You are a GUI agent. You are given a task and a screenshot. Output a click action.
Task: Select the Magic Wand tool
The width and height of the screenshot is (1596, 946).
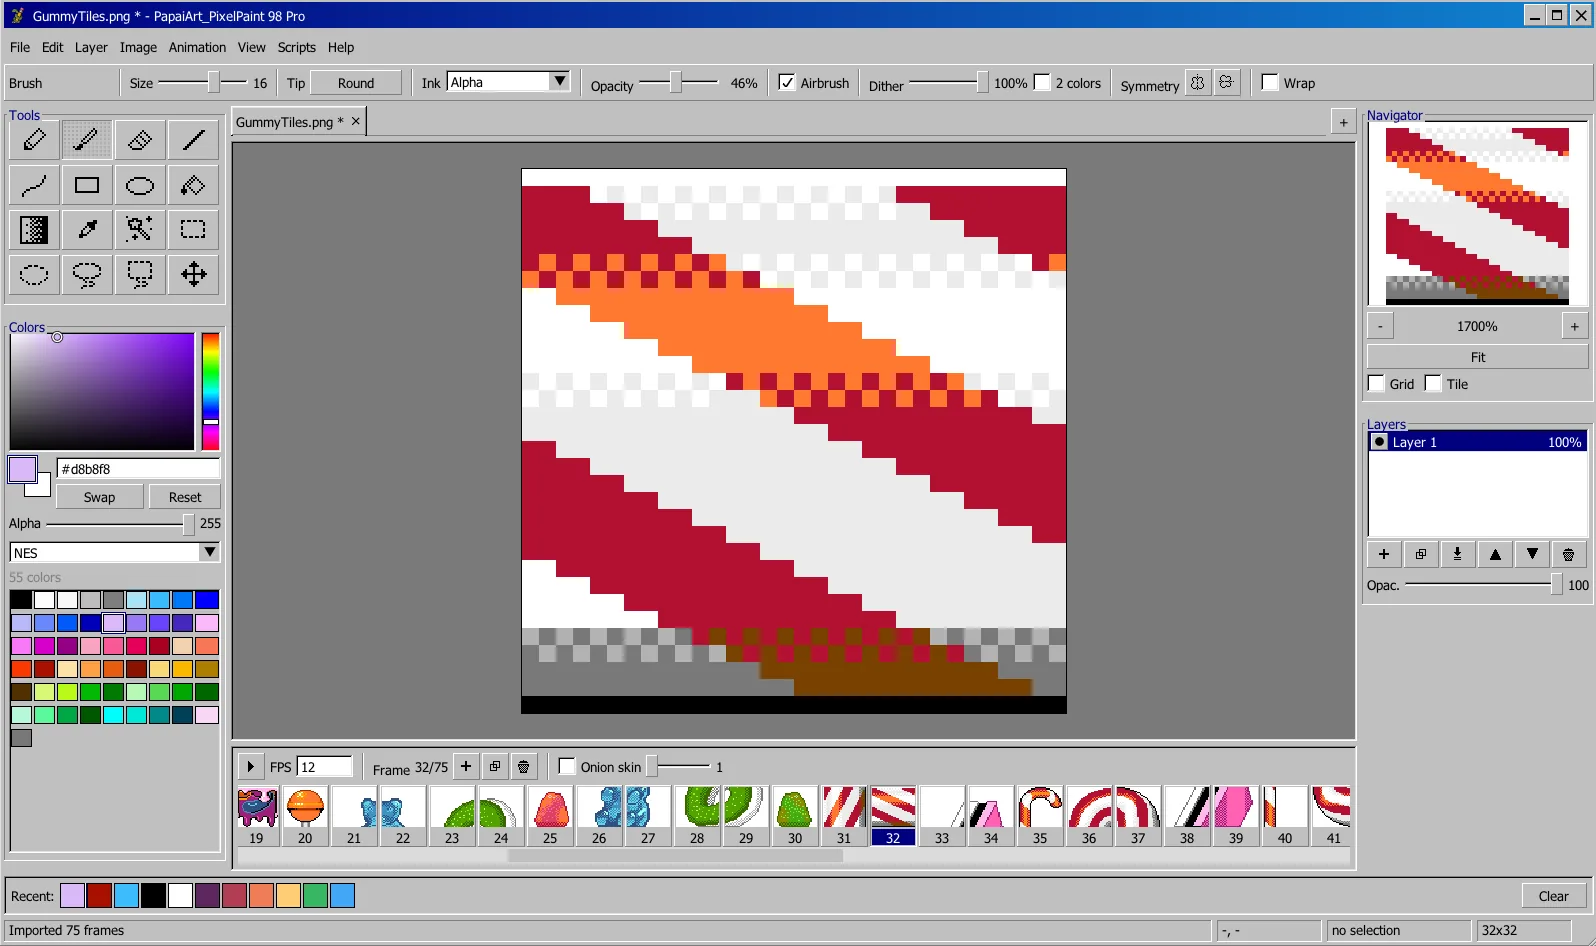tap(140, 230)
